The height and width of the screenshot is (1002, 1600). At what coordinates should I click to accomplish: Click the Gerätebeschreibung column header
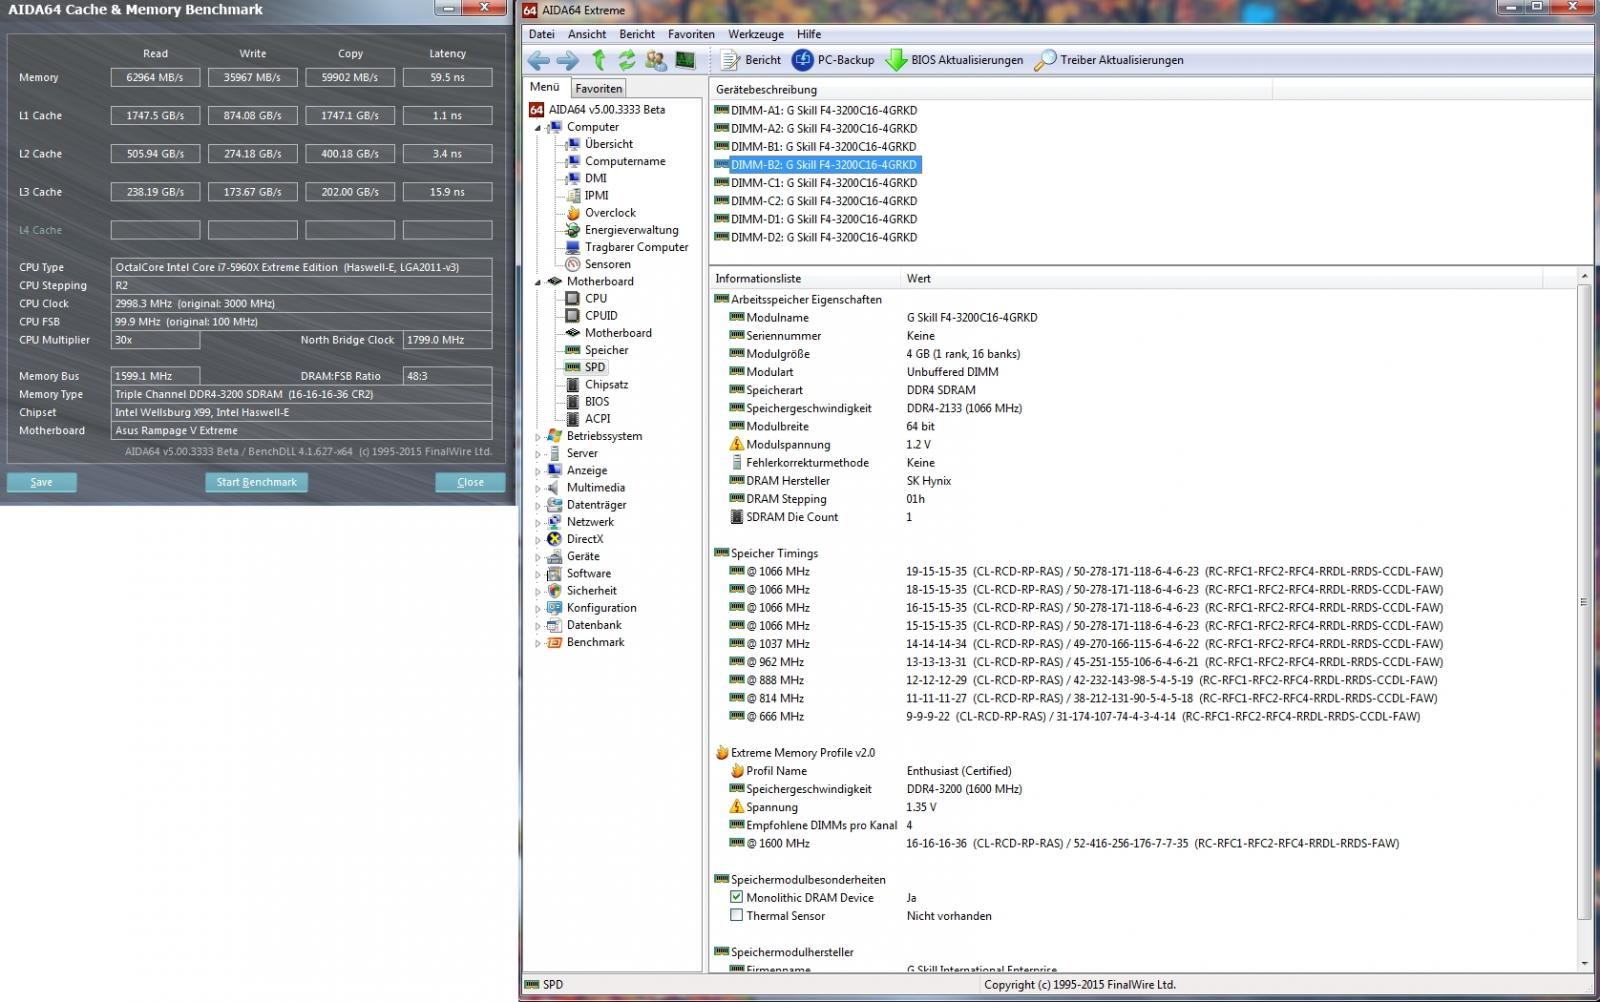coord(991,90)
